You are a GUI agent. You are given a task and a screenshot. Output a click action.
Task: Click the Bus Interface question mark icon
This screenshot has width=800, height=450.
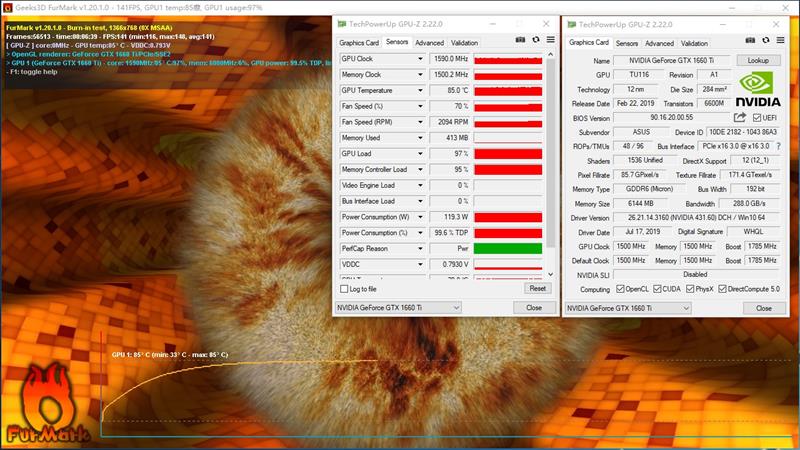[778, 146]
